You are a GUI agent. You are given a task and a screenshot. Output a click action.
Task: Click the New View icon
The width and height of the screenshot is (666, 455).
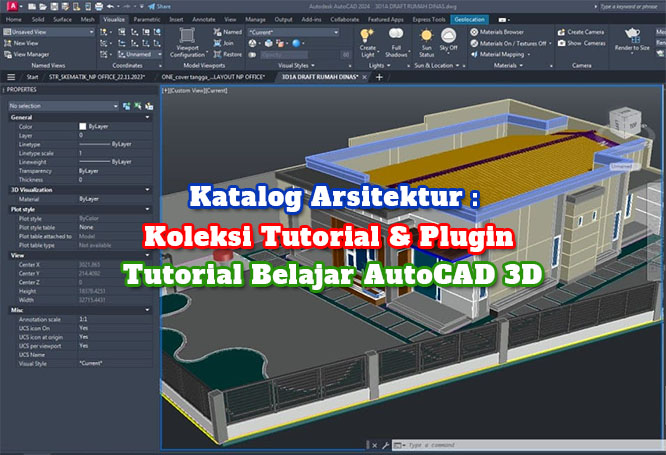click(8, 43)
